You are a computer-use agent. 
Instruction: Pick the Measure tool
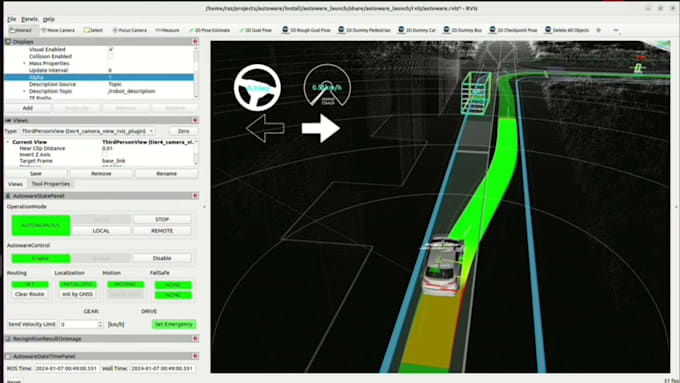click(x=167, y=30)
